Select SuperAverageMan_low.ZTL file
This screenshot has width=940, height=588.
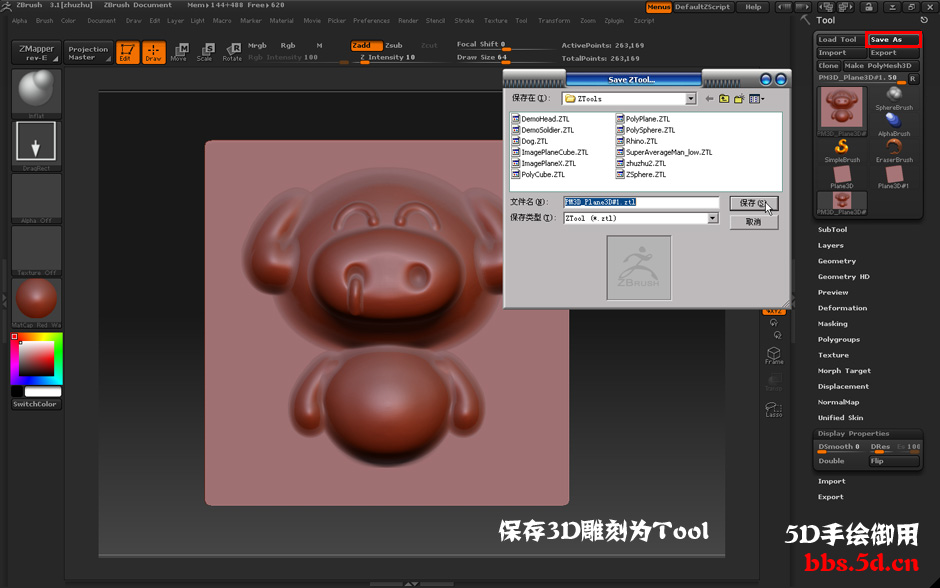pyautogui.click(x=664, y=152)
